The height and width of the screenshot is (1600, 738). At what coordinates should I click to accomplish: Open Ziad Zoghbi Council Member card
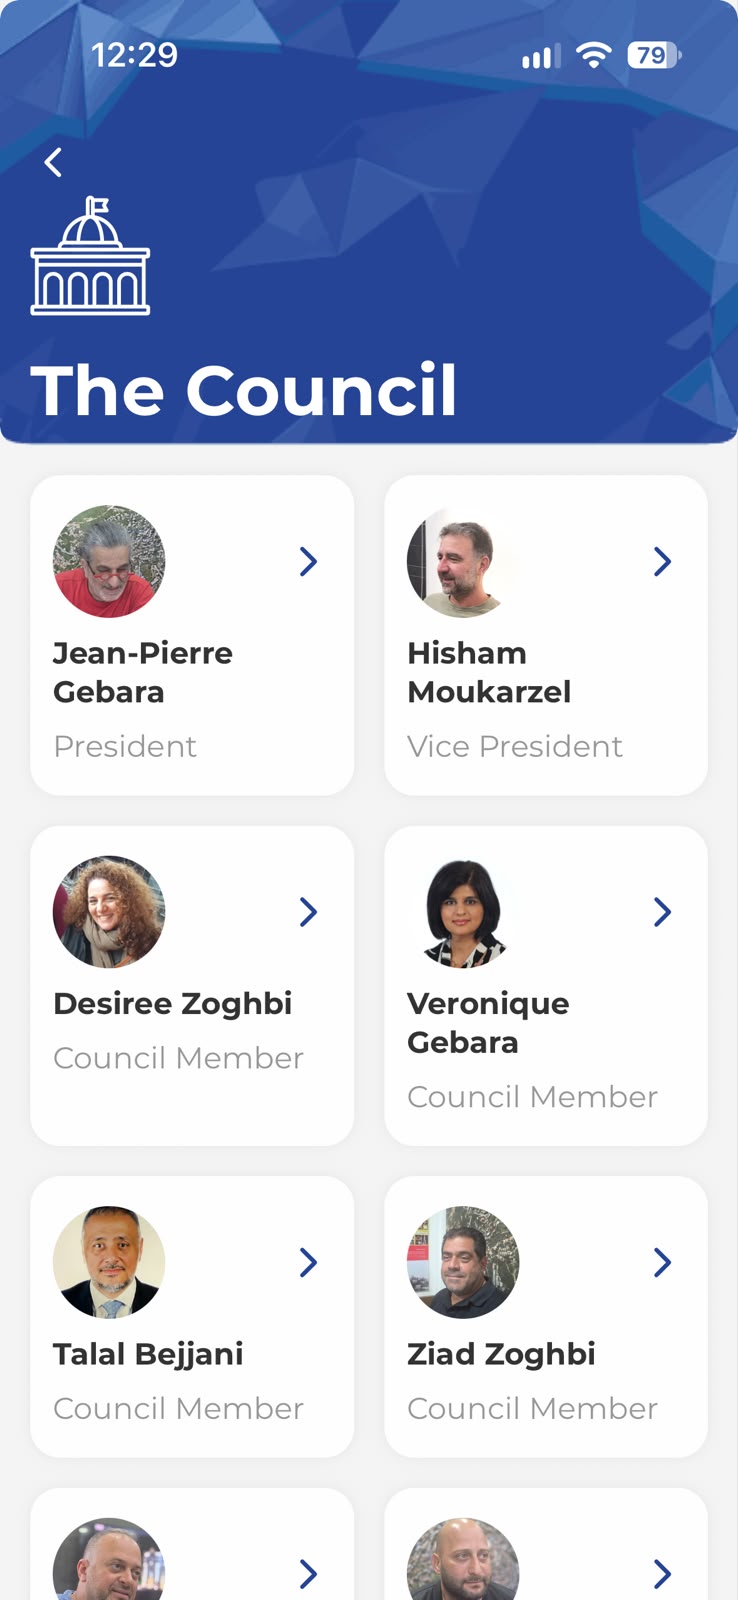pyautogui.click(x=546, y=1316)
